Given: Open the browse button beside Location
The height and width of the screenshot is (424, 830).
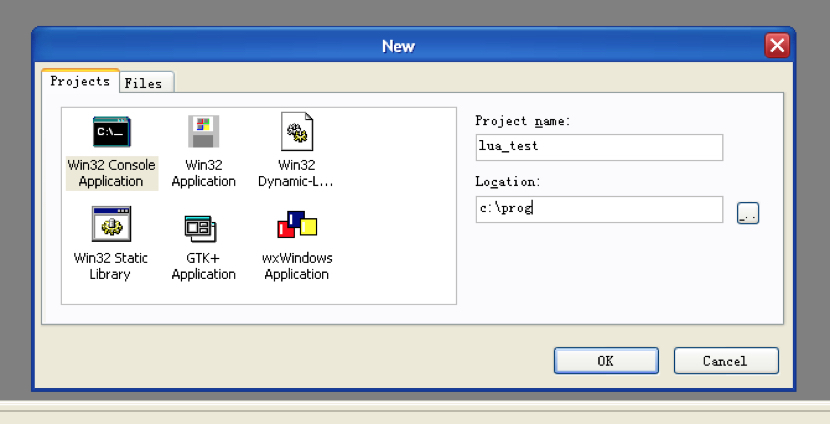Looking at the screenshot, I should tap(747, 213).
